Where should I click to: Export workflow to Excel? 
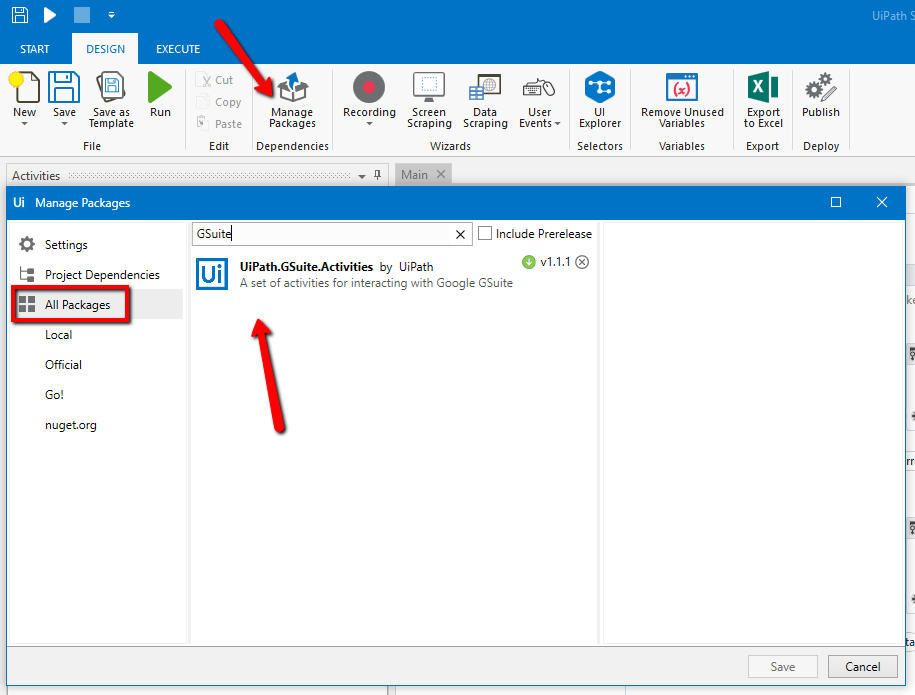coord(763,101)
